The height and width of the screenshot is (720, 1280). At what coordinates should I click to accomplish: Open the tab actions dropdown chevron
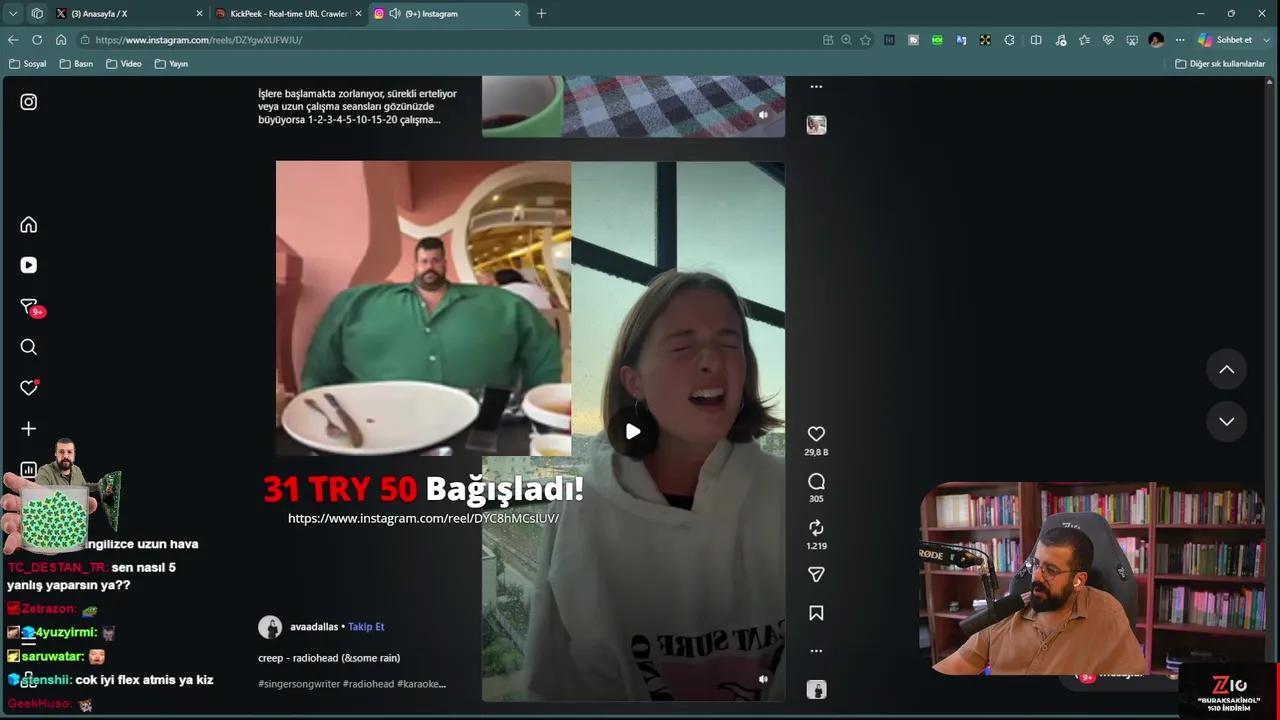click(13, 13)
